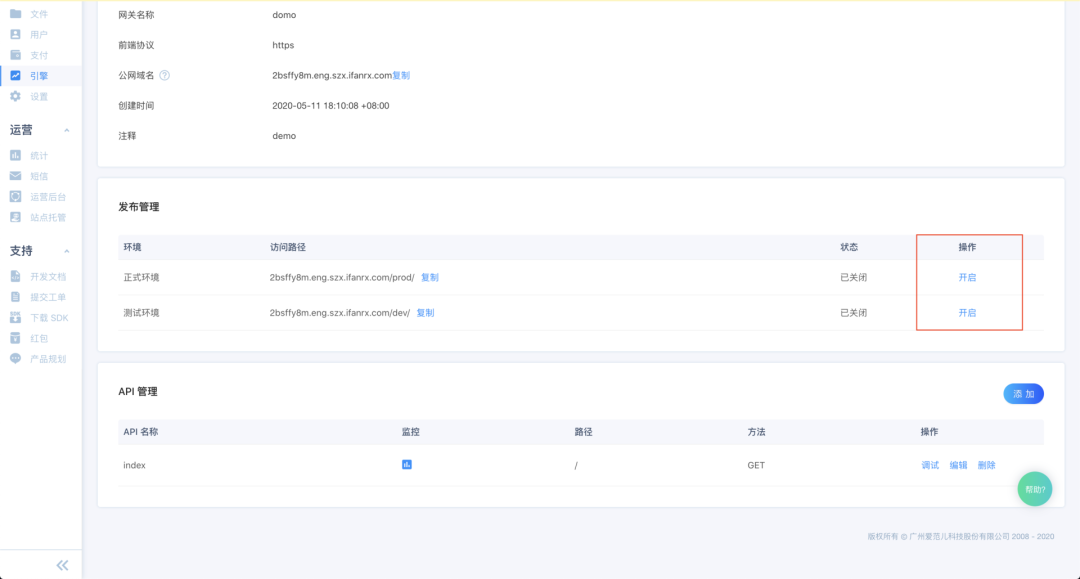1080x579 pixels.
Task: Collapse the 支持 section
Action: click(x=67, y=251)
